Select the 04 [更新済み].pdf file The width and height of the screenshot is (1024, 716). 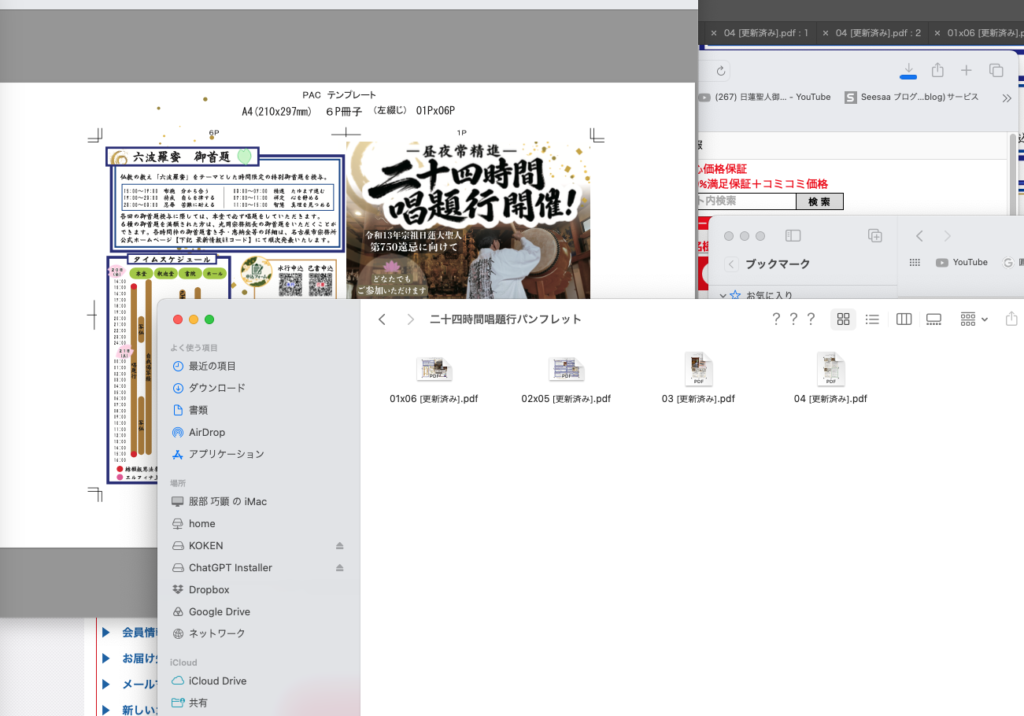pyautogui.click(x=830, y=380)
